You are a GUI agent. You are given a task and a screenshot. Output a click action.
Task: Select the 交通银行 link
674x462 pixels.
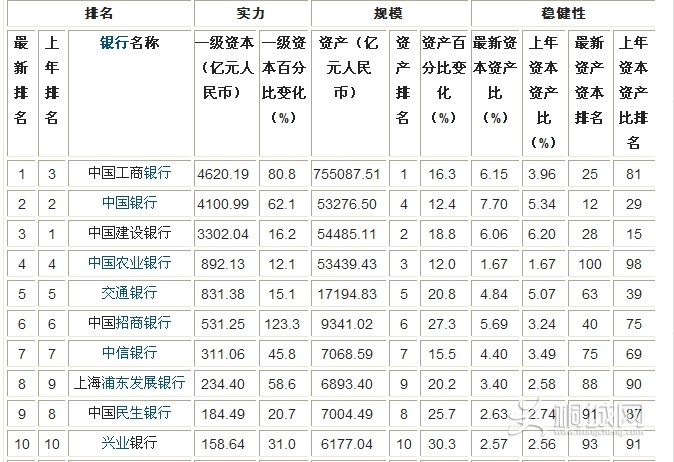(x=129, y=293)
